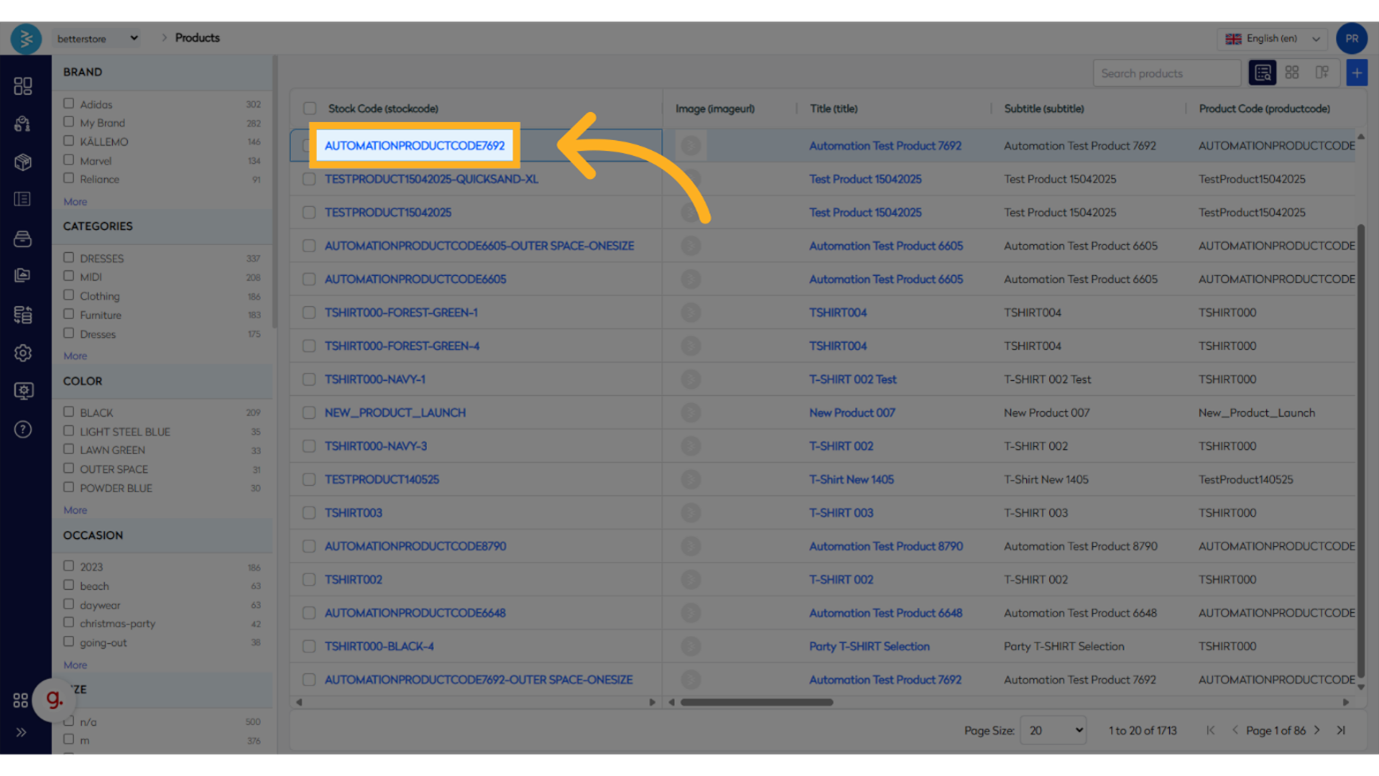1379x776 pixels.
Task: Switch to grid view icon
Action: 1292,73
